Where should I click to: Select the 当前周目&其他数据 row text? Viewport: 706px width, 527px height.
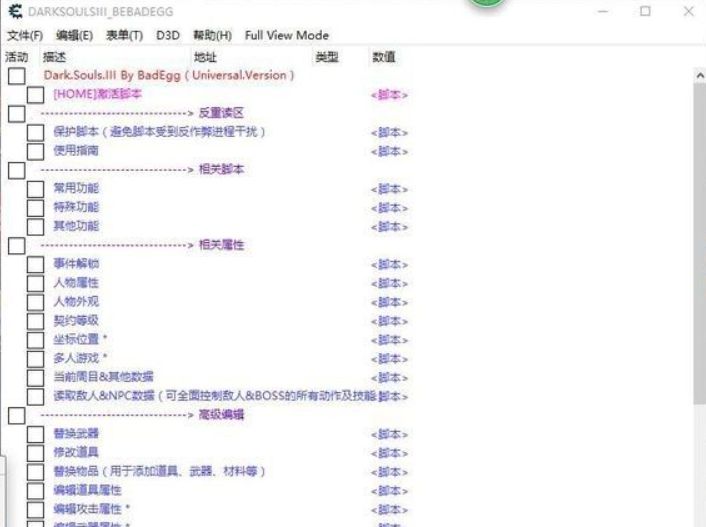[x=104, y=377]
